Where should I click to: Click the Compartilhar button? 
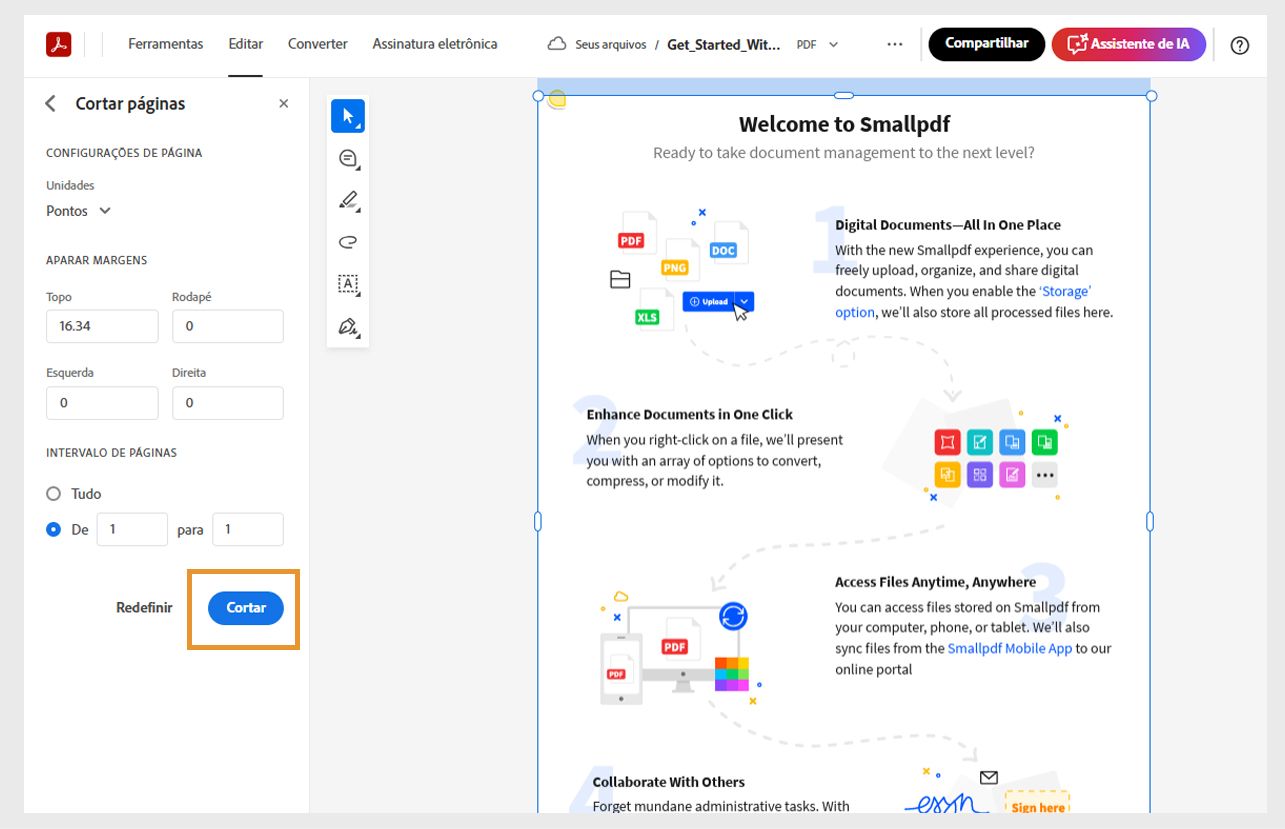click(x=987, y=44)
